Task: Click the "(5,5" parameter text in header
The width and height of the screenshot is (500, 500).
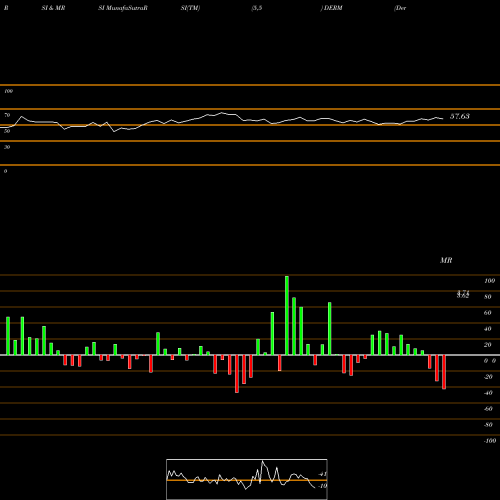Action: pyautogui.click(x=257, y=8)
